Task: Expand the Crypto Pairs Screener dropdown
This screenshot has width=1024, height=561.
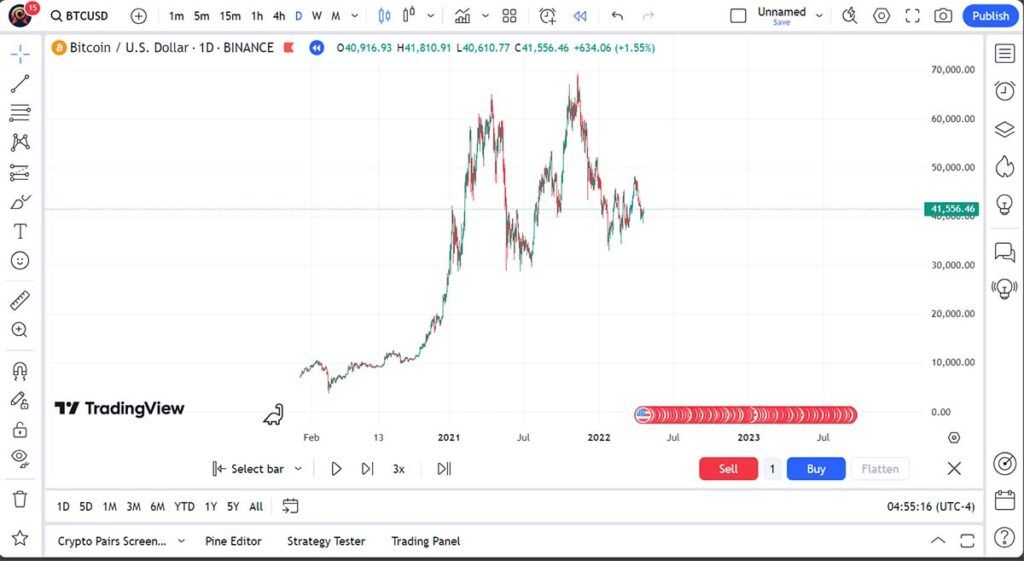Action: pos(181,541)
